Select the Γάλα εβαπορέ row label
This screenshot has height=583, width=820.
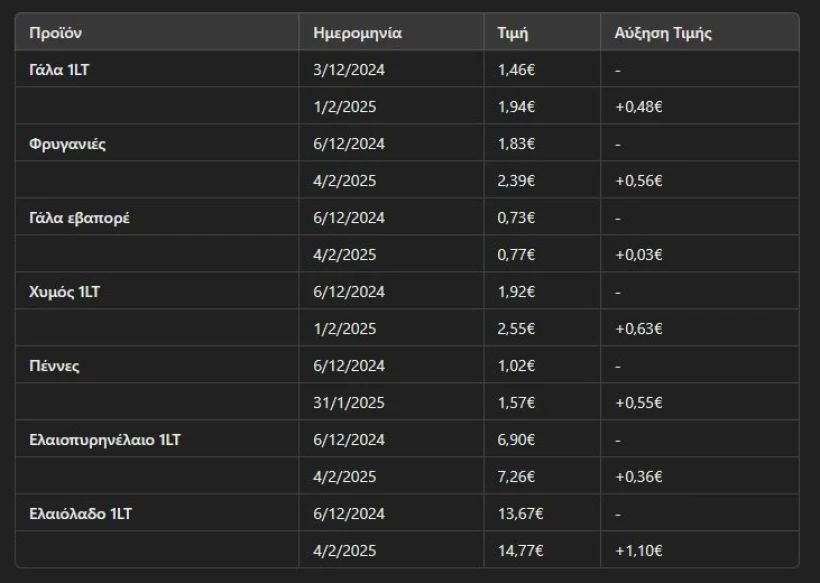[x=79, y=217]
